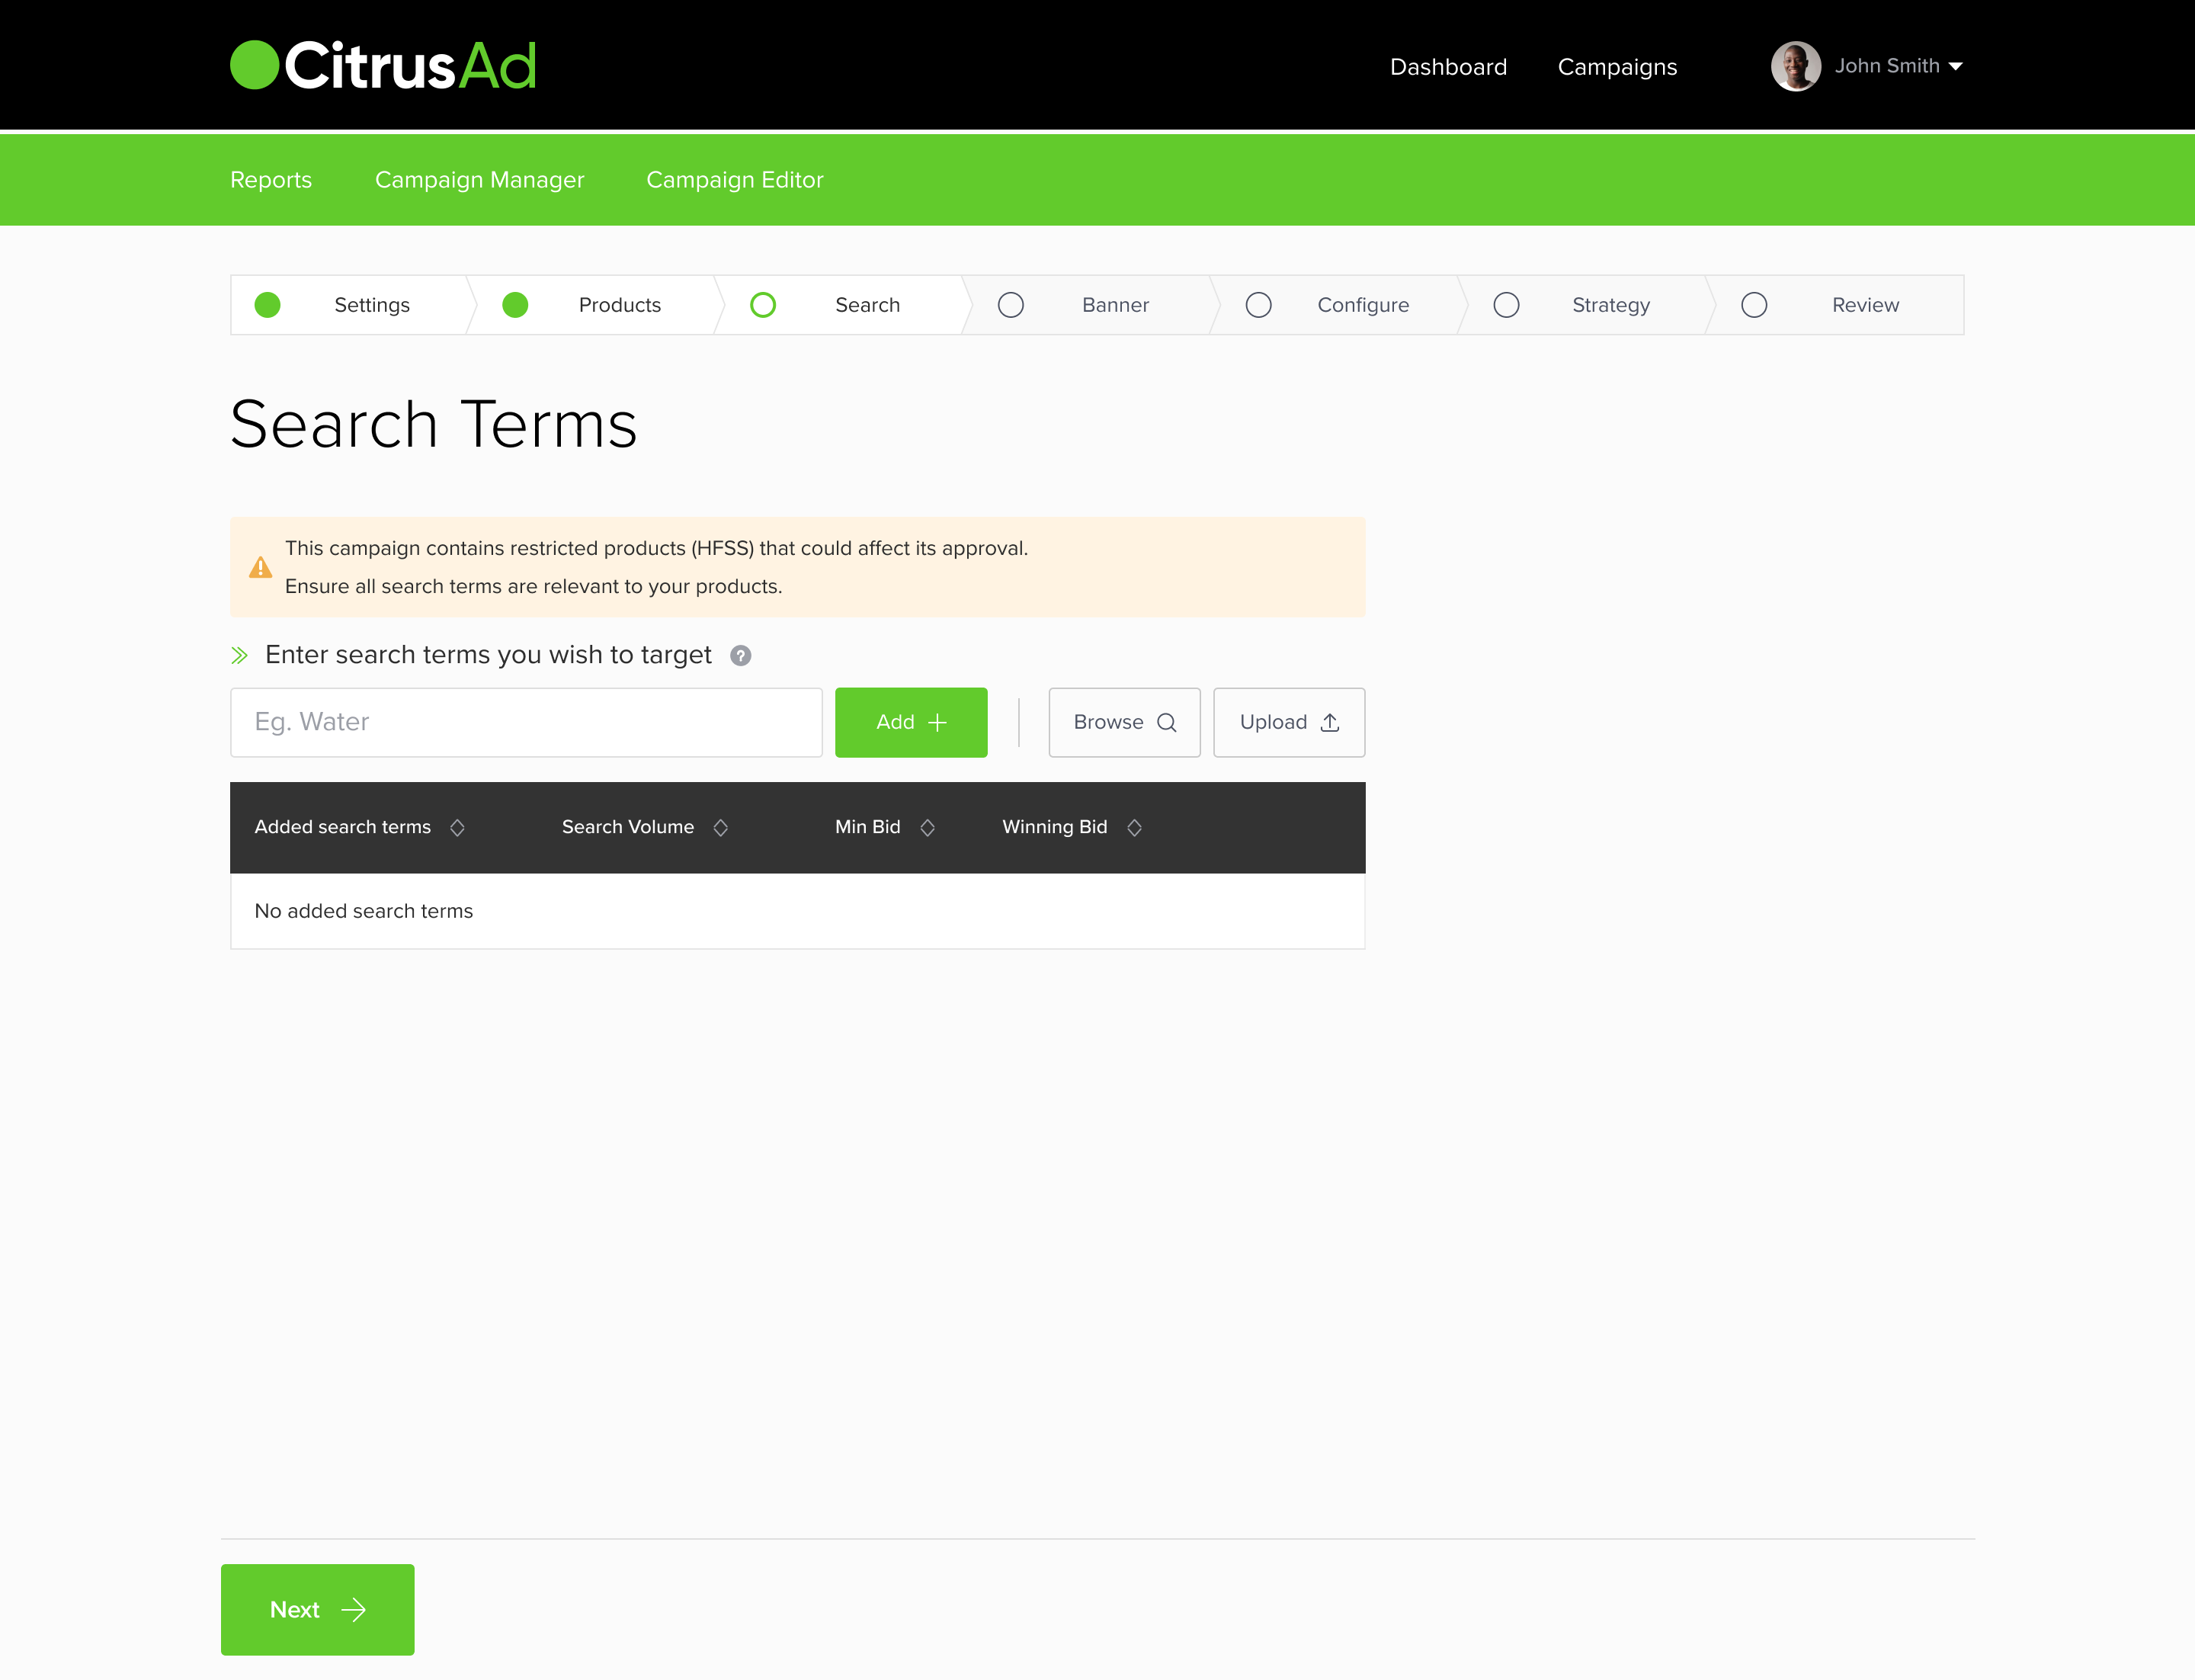Click the green double chevron icon
This screenshot has height=1680, width=2195.
239,655
